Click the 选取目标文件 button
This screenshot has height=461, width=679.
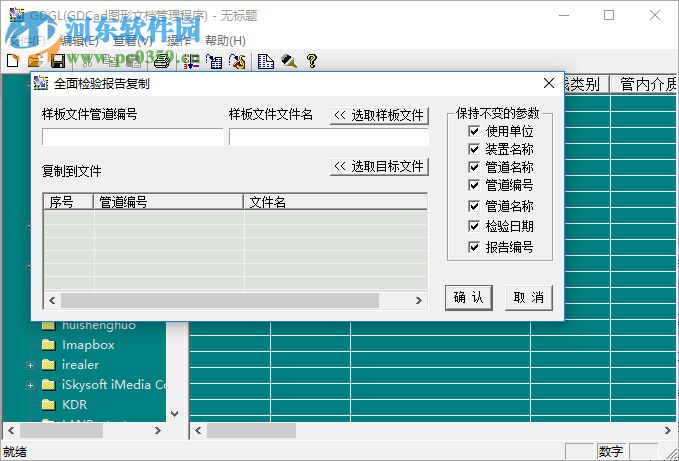coord(379,167)
